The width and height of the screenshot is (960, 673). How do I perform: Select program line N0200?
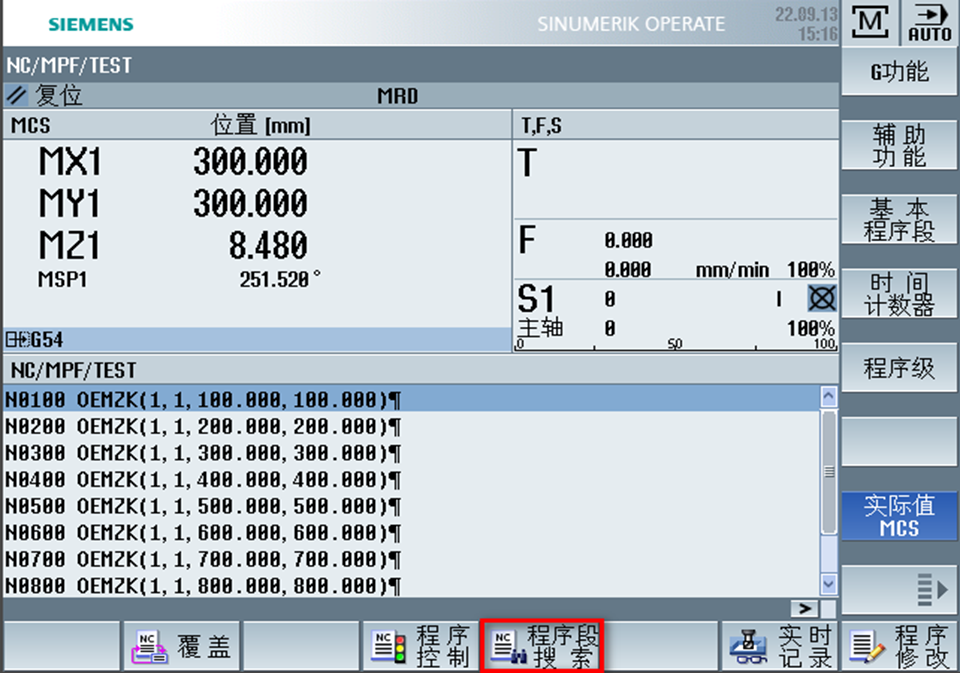[411, 426]
